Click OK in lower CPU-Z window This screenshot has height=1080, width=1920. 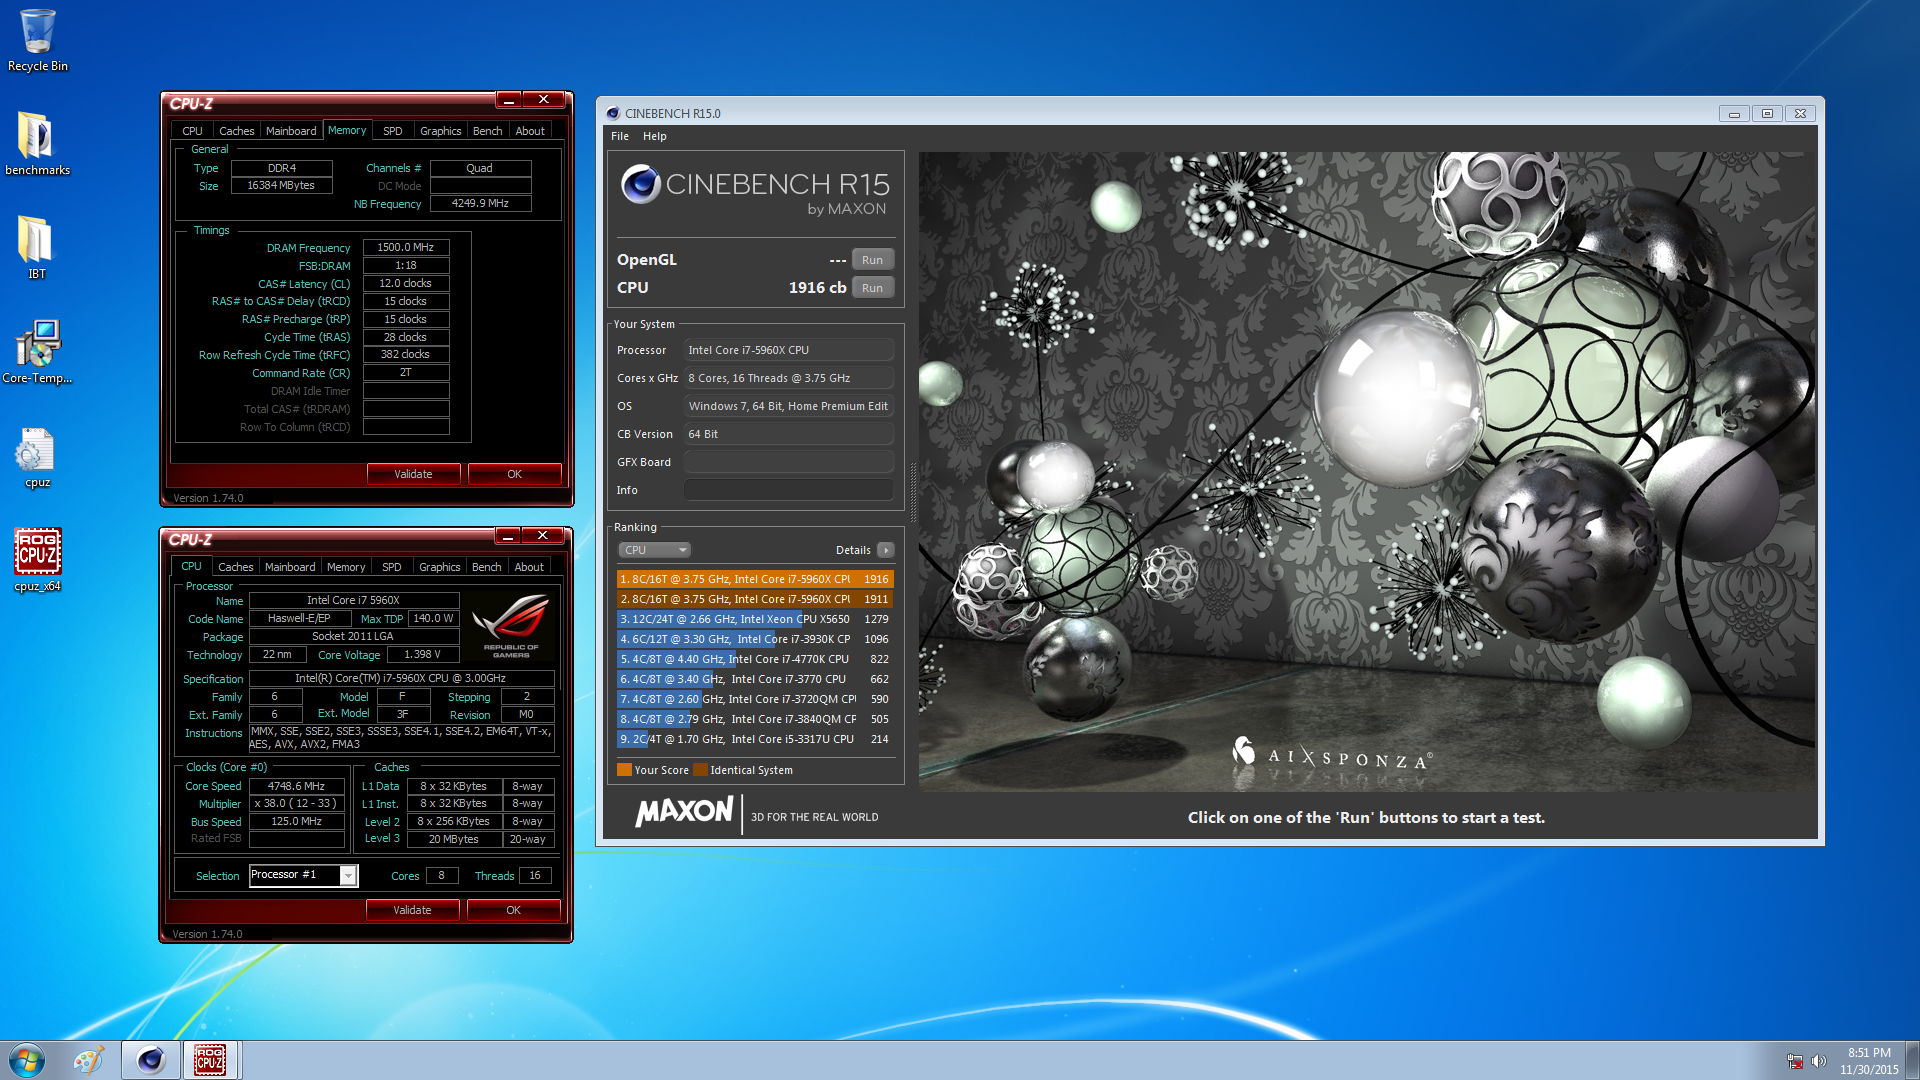pos(513,910)
